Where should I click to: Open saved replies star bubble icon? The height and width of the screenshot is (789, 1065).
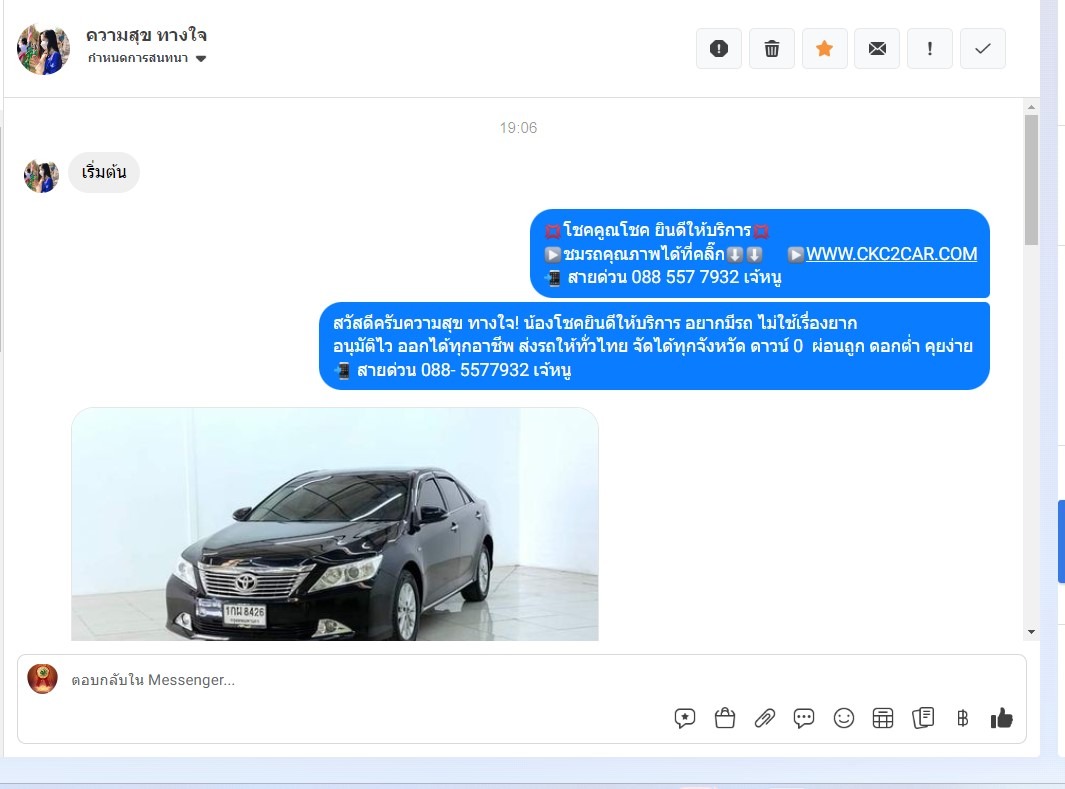[685, 718]
